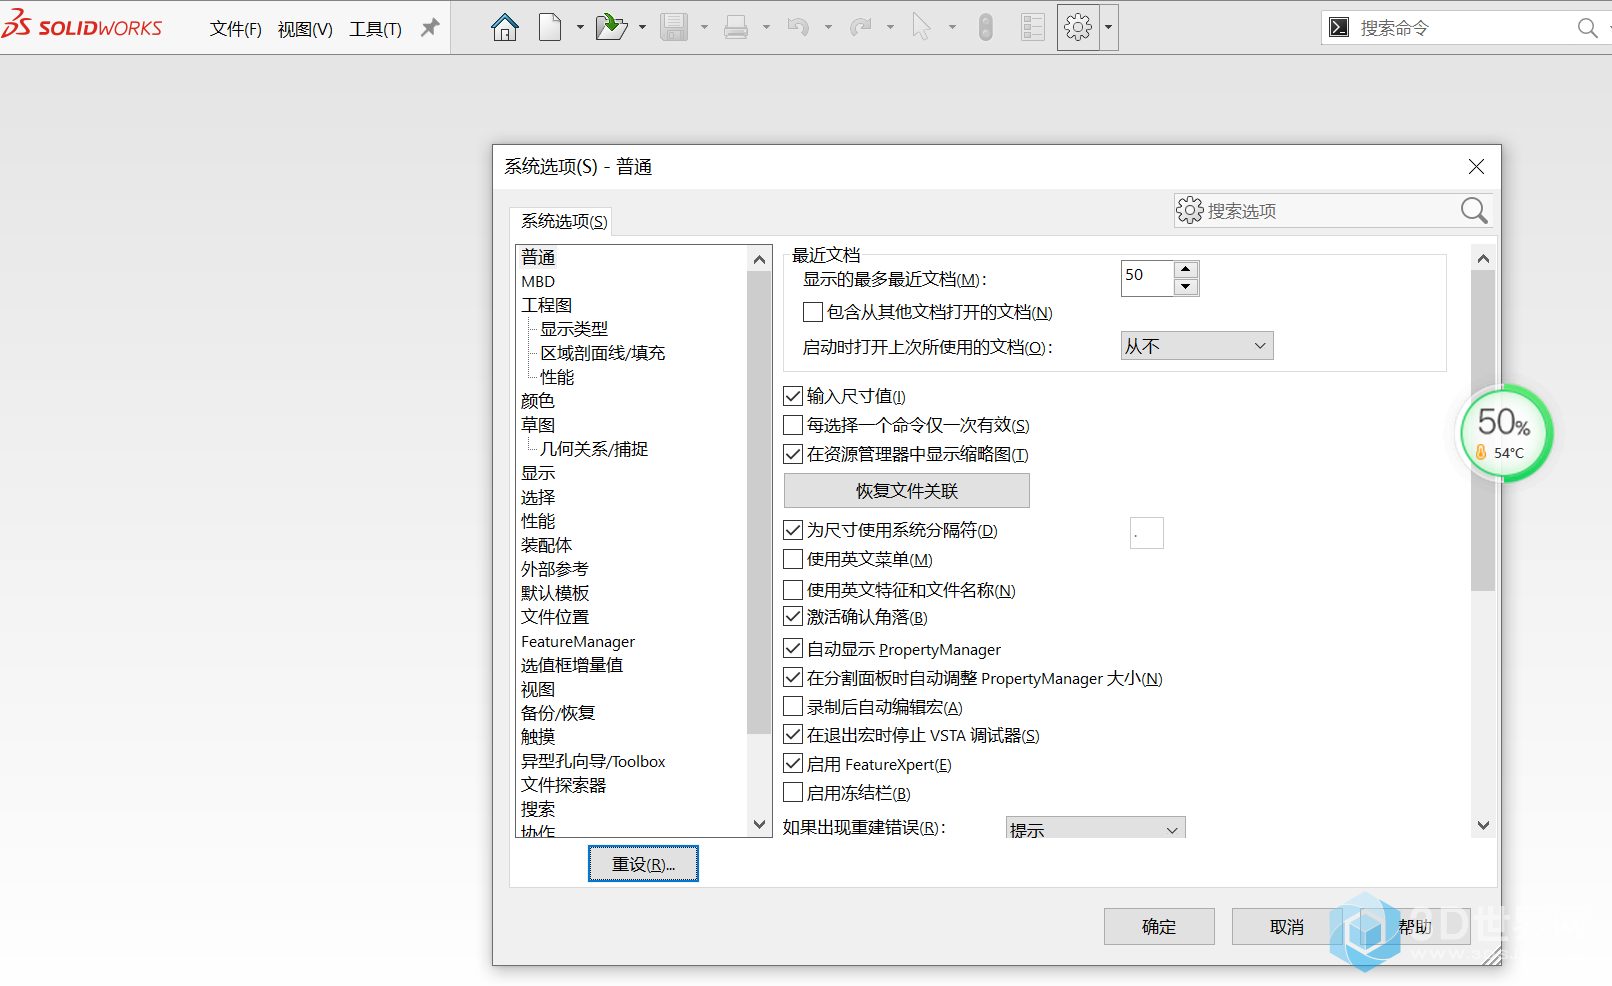Open the 工具(T) menu
The height and width of the screenshot is (986, 1612).
[375, 29]
